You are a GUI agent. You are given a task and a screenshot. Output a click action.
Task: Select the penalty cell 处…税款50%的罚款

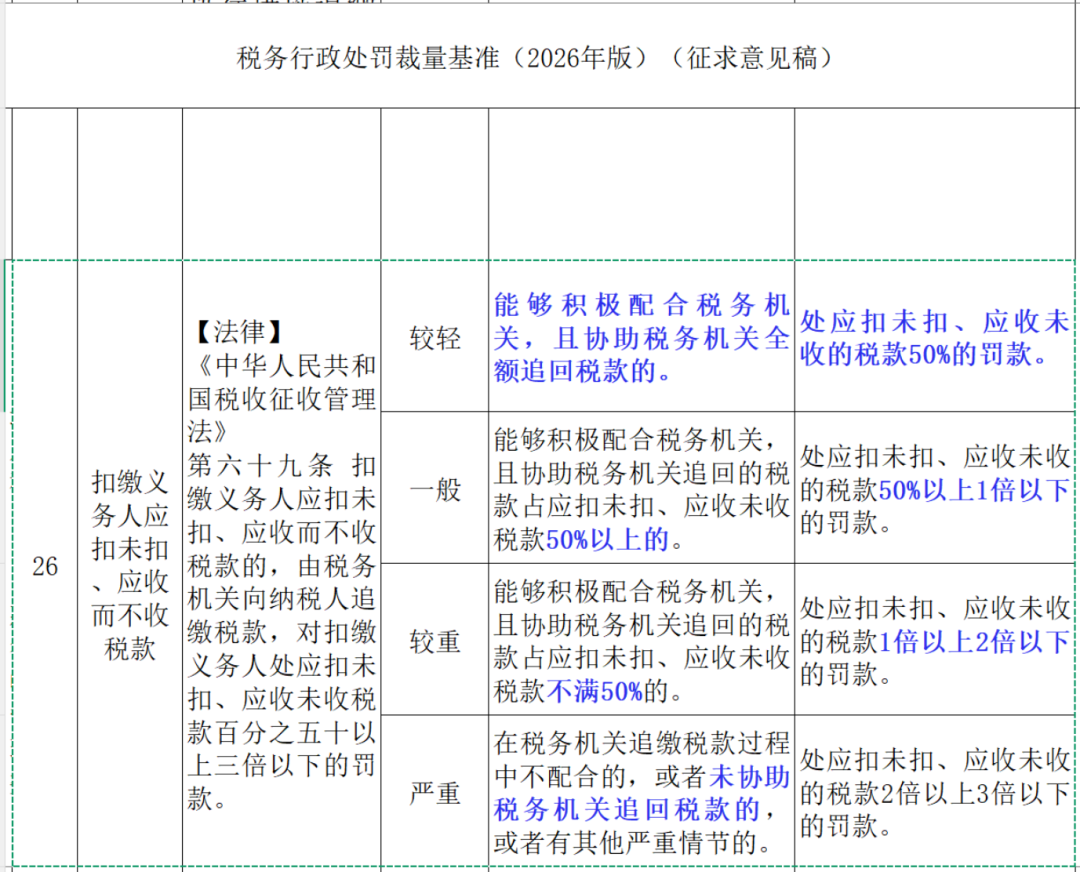tap(935, 338)
